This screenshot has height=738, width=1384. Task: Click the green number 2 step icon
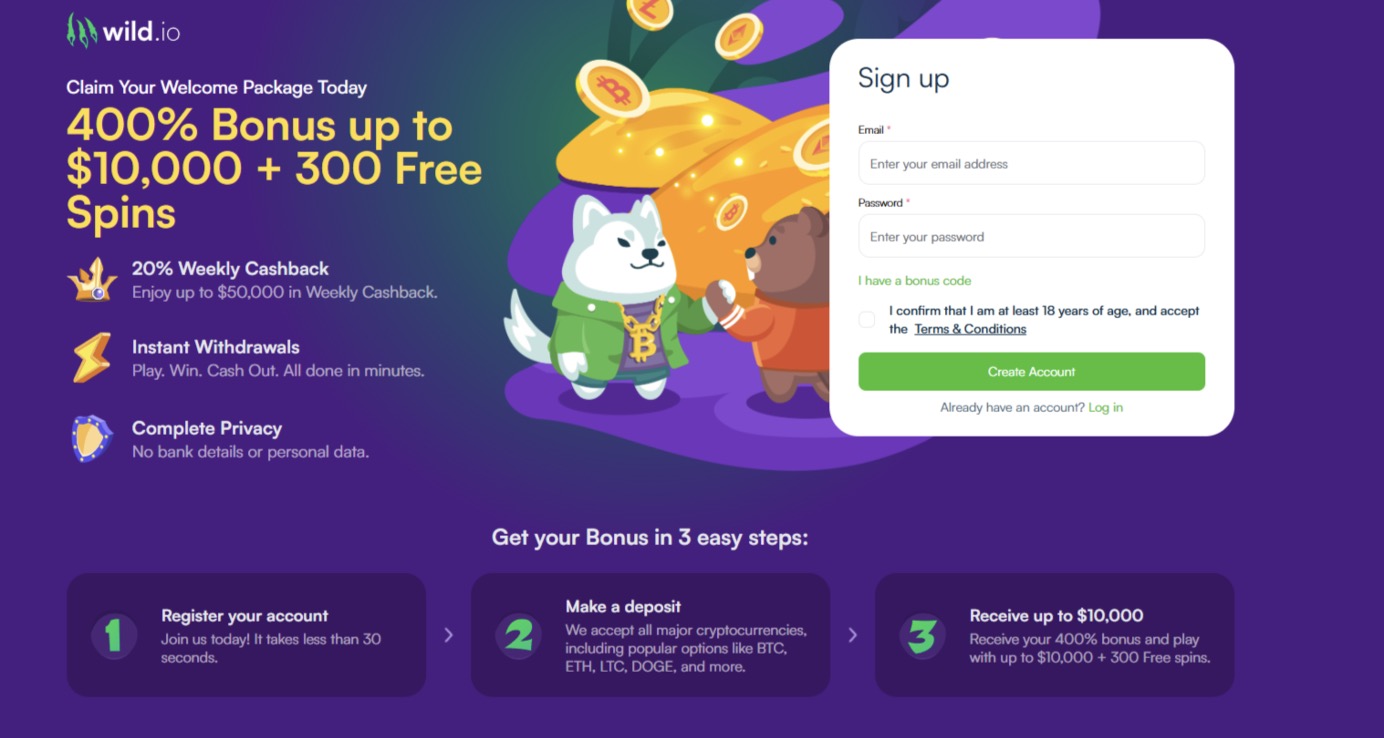click(518, 635)
